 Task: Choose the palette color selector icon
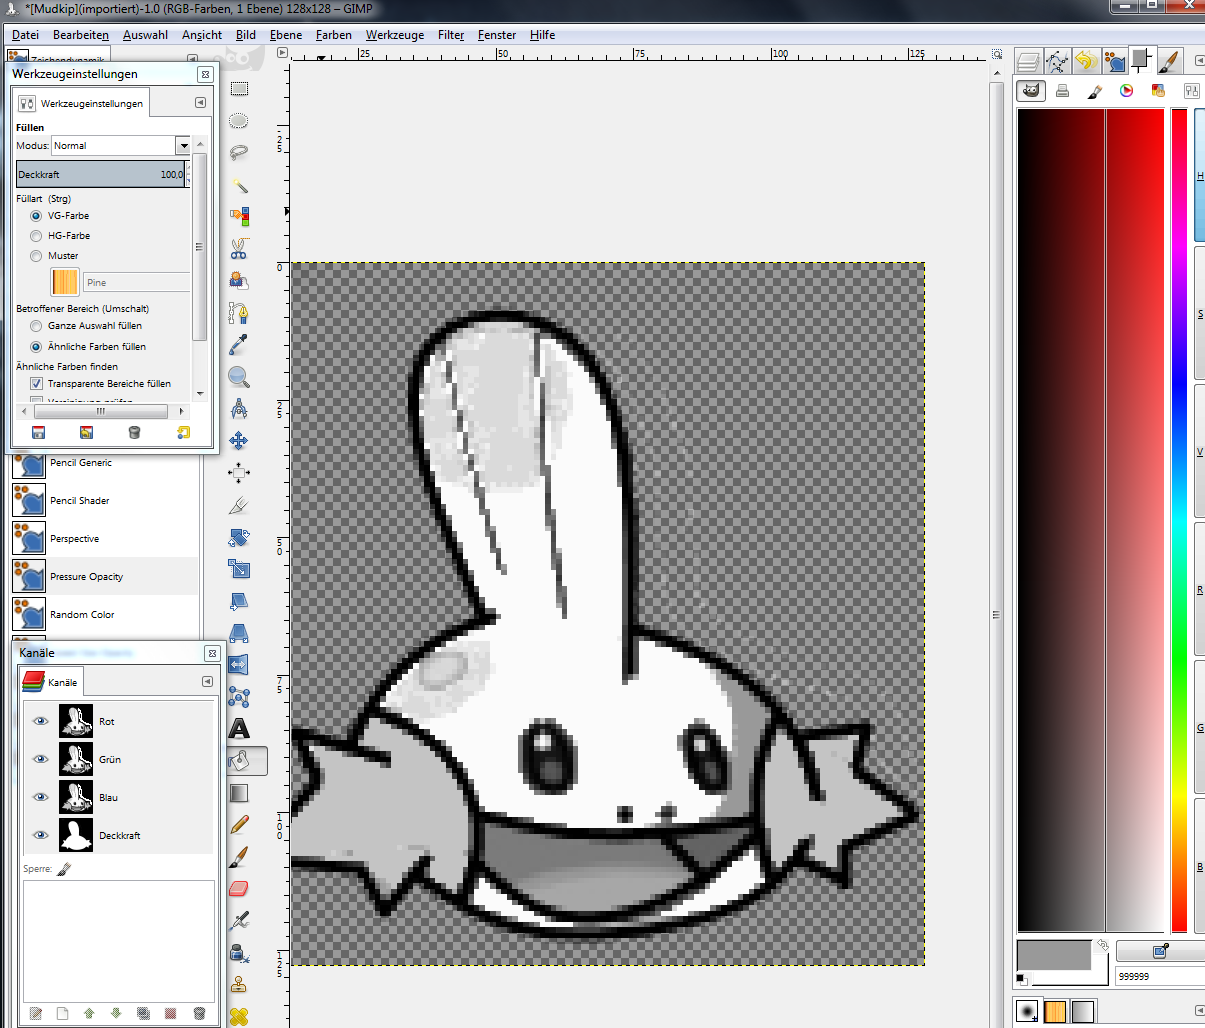pos(1158,91)
